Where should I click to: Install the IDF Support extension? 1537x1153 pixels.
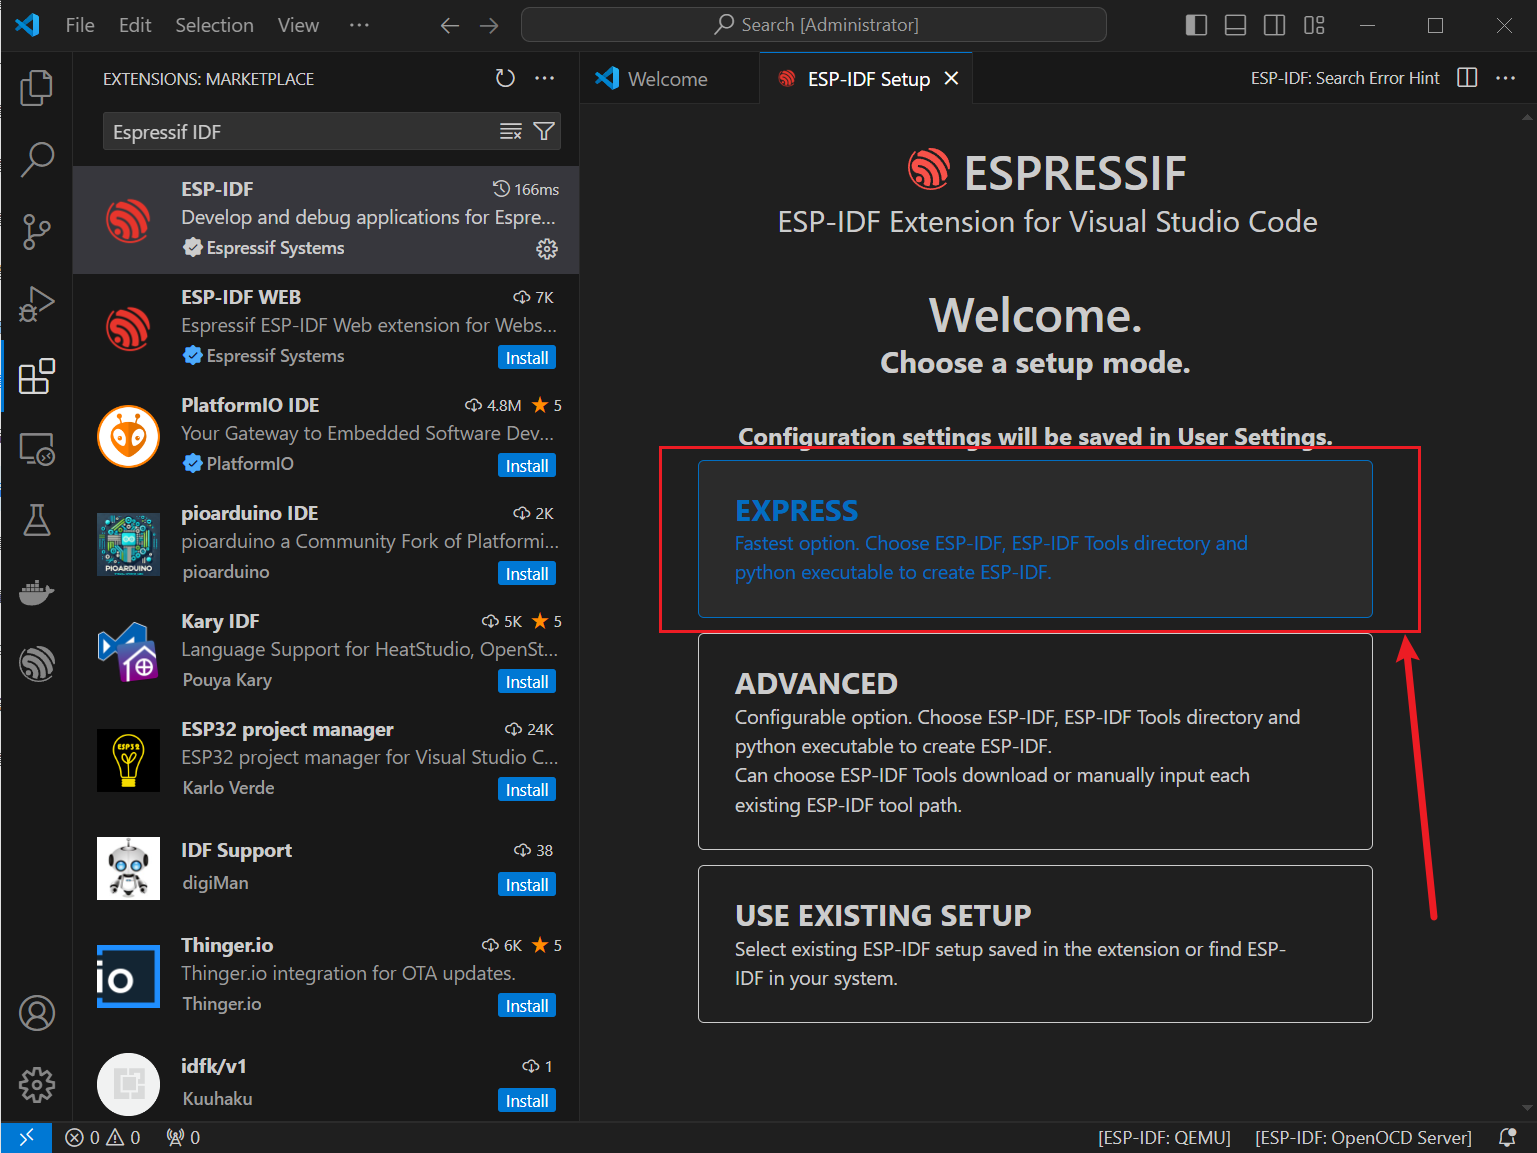pyautogui.click(x=527, y=885)
